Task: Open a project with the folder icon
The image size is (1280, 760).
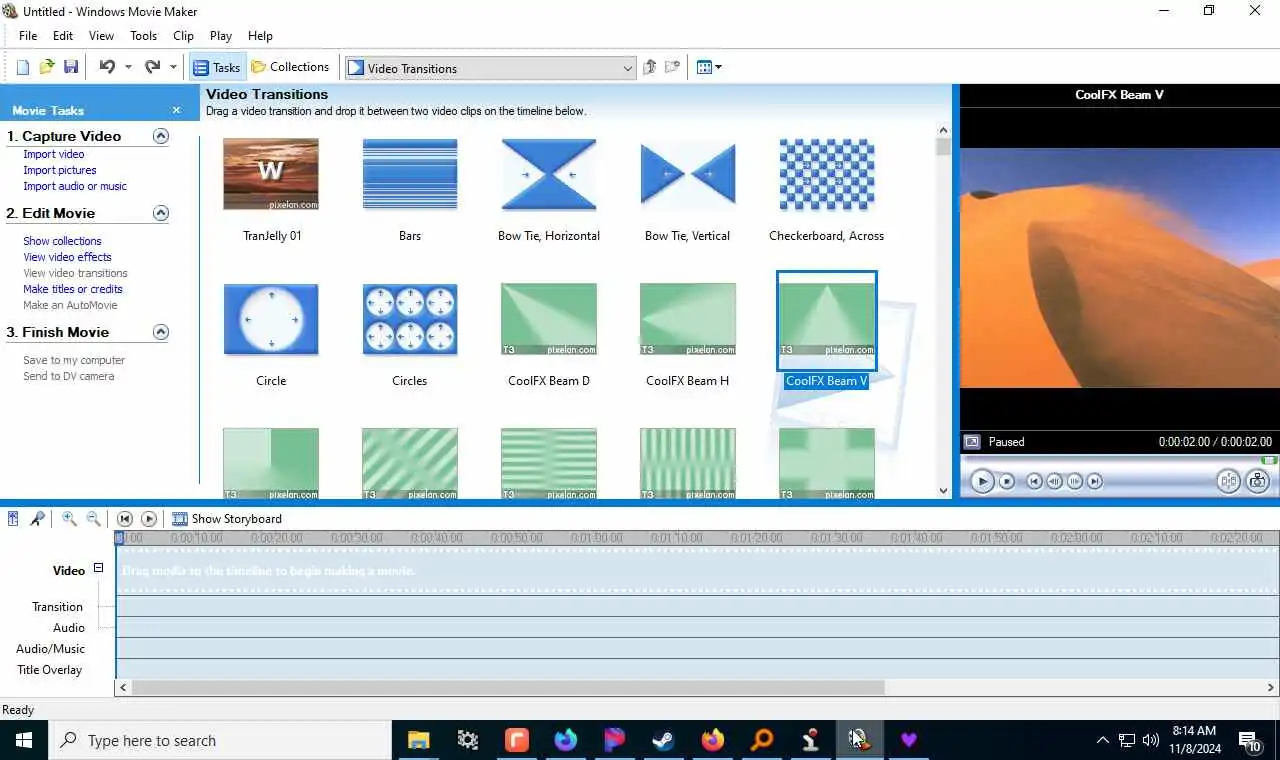Action: pos(47,67)
